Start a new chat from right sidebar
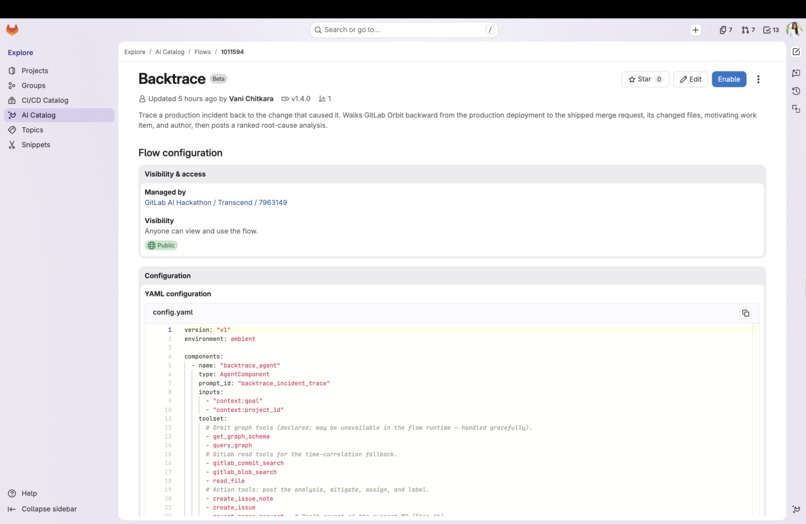Image resolution: width=806 pixels, height=524 pixels. pos(796,51)
